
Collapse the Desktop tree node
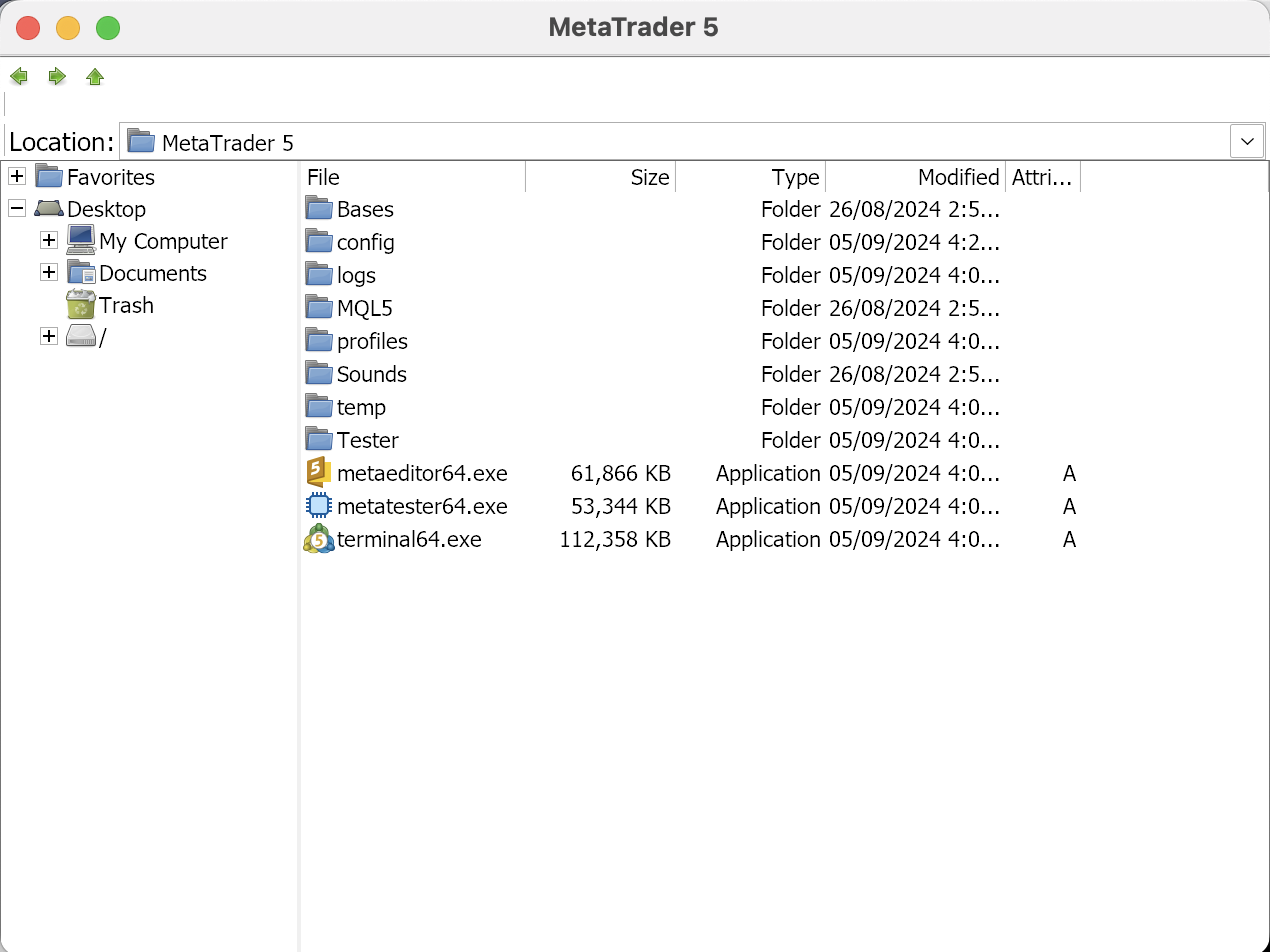point(17,209)
